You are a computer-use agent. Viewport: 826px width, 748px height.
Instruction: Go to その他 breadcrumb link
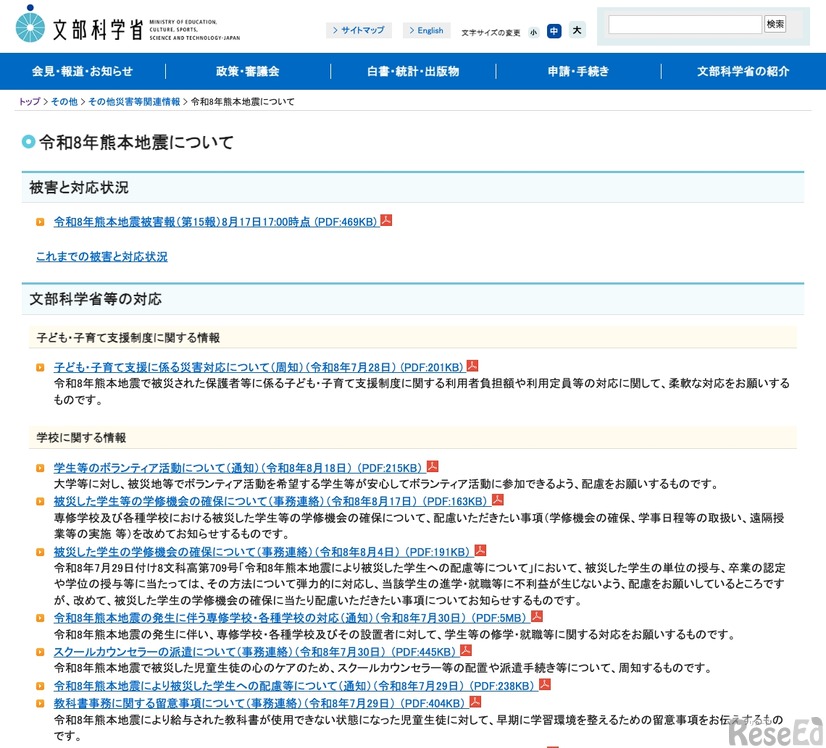pyautogui.click(x=64, y=102)
